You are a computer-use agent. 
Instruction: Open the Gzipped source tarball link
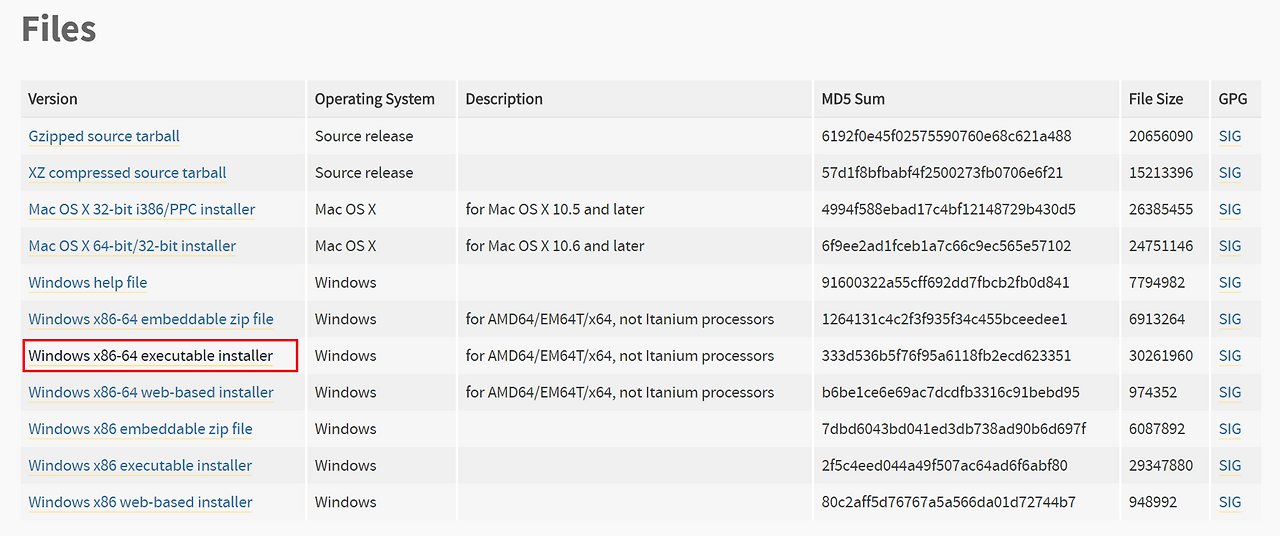[x=104, y=136]
